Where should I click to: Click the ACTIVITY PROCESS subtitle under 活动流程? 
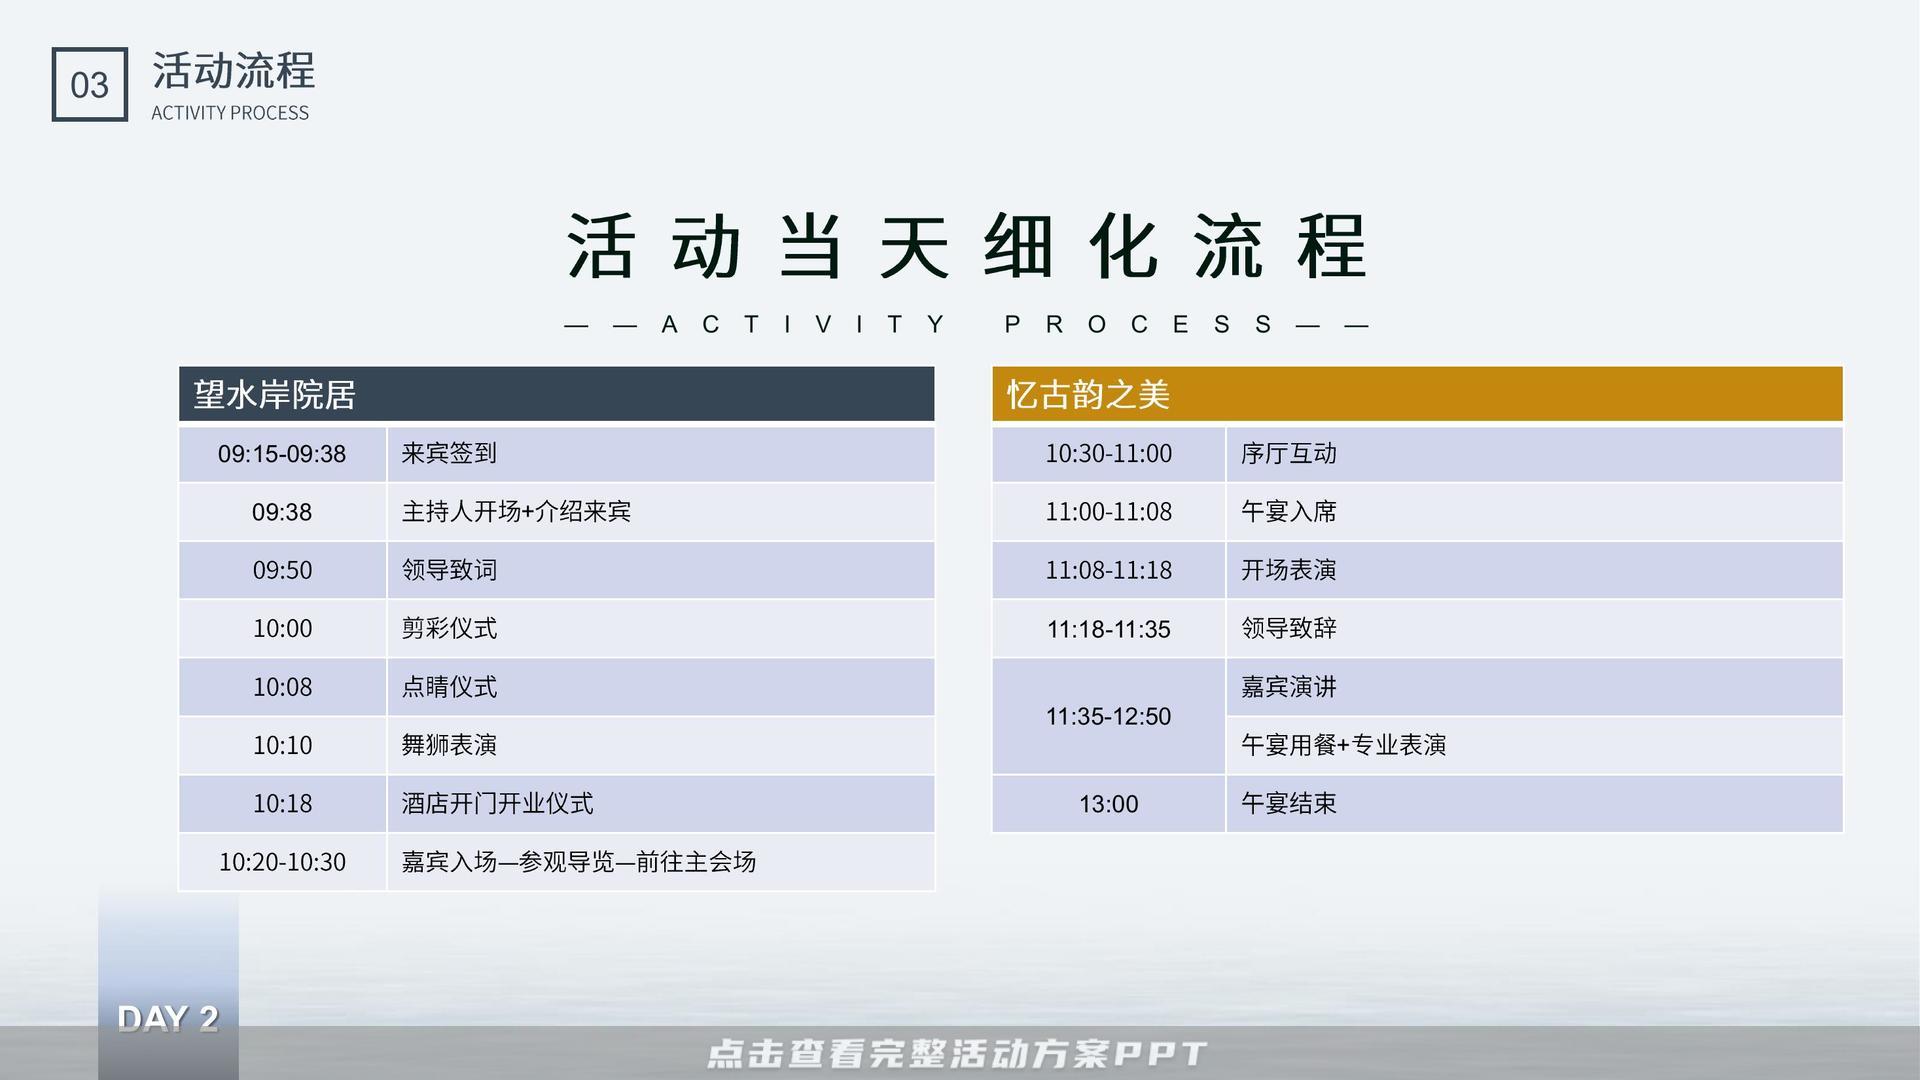230,113
